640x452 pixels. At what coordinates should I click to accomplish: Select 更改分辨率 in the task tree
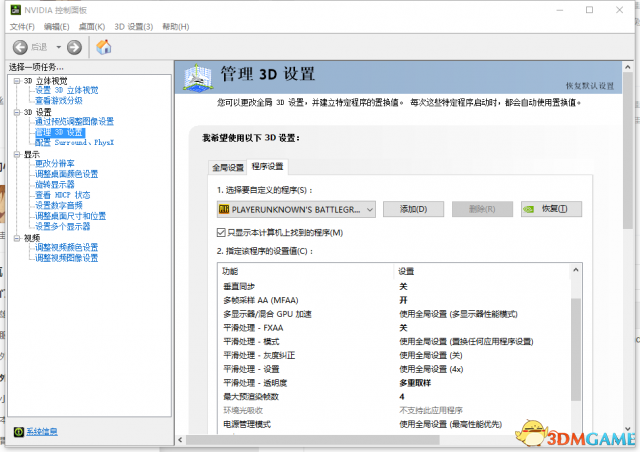(54, 163)
